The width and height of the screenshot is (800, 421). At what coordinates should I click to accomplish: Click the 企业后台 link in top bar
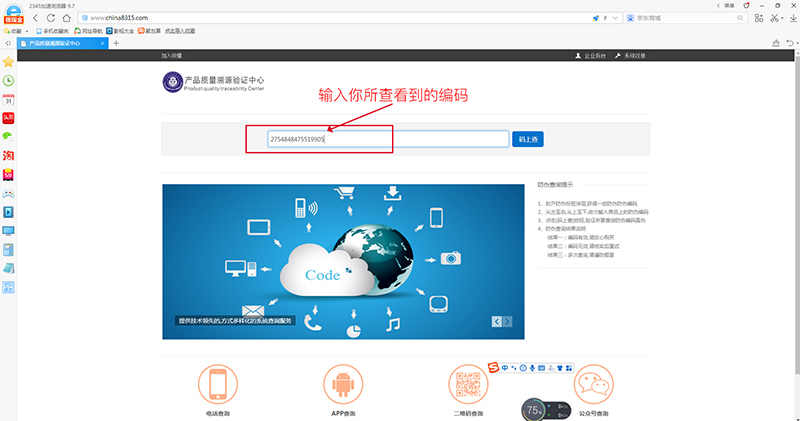click(x=593, y=56)
